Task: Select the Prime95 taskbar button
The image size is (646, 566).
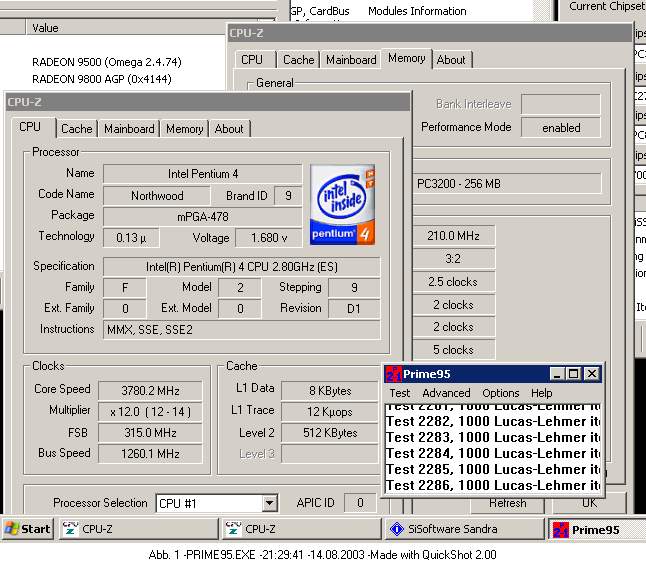Action: pyautogui.click(x=597, y=530)
